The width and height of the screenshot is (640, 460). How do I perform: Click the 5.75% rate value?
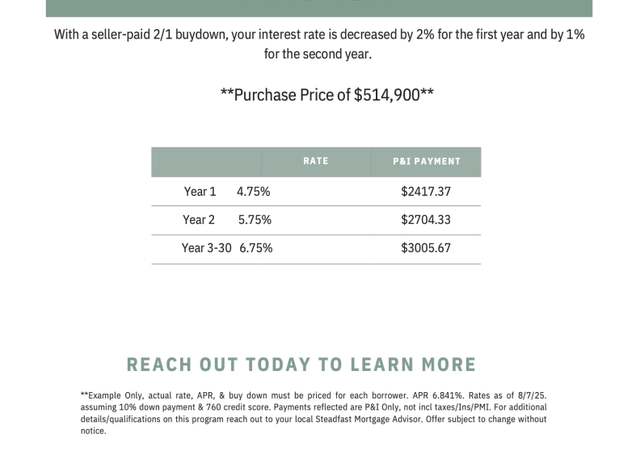click(x=255, y=220)
